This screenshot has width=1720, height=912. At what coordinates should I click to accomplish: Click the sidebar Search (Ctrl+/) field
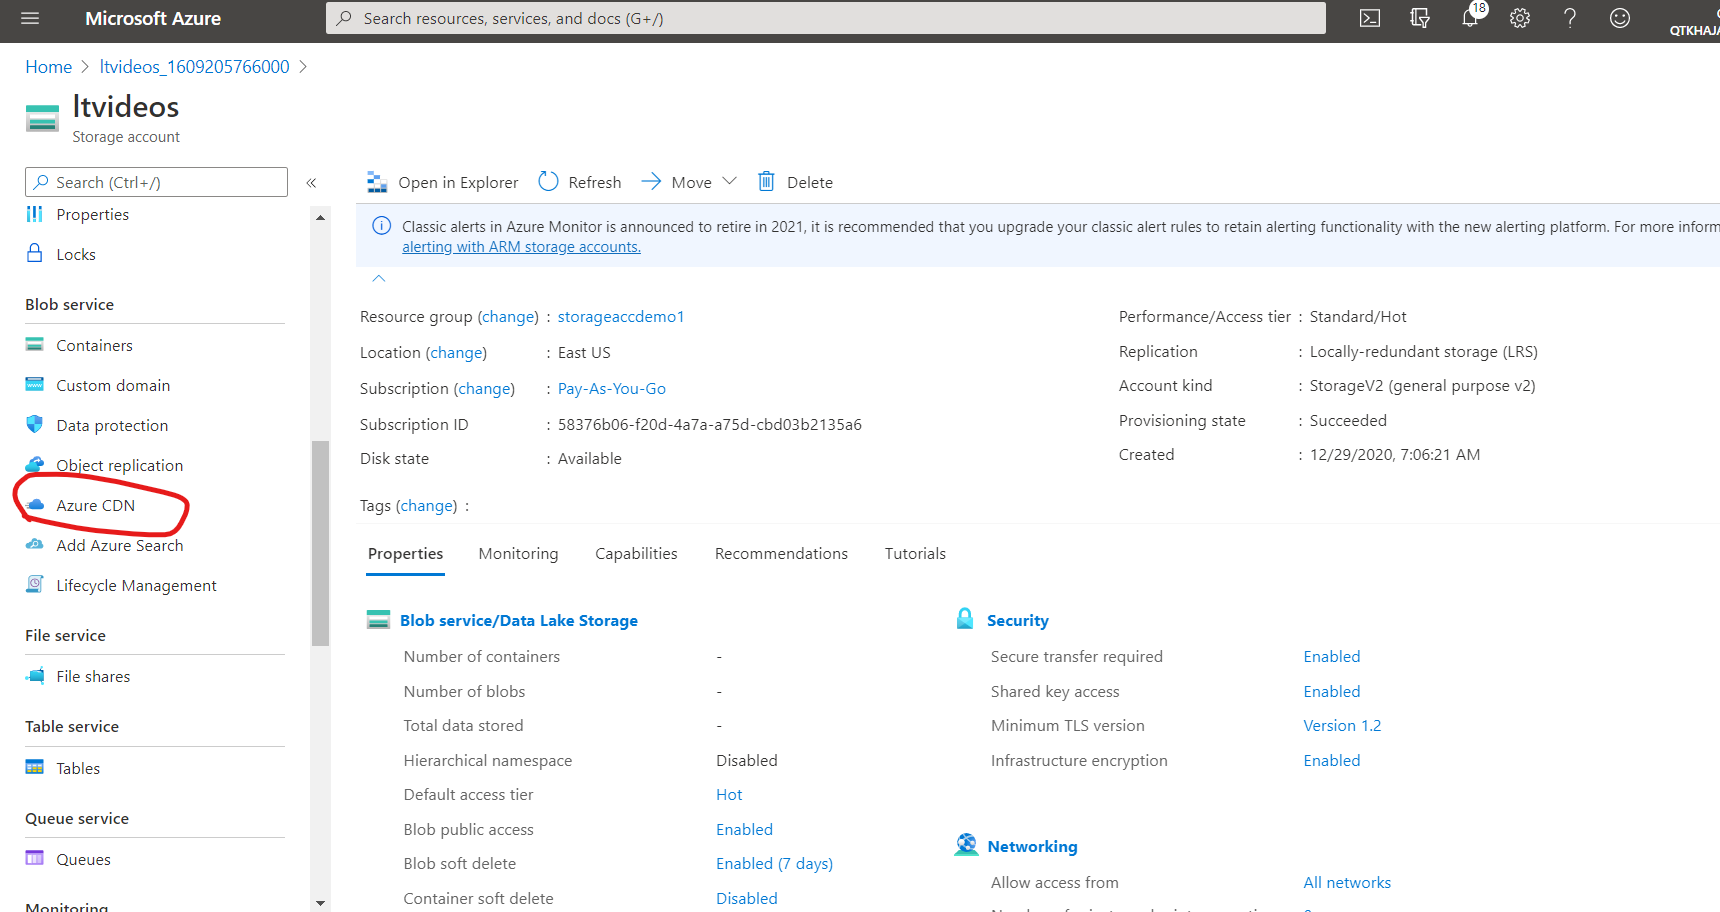pyautogui.click(x=156, y=182)
